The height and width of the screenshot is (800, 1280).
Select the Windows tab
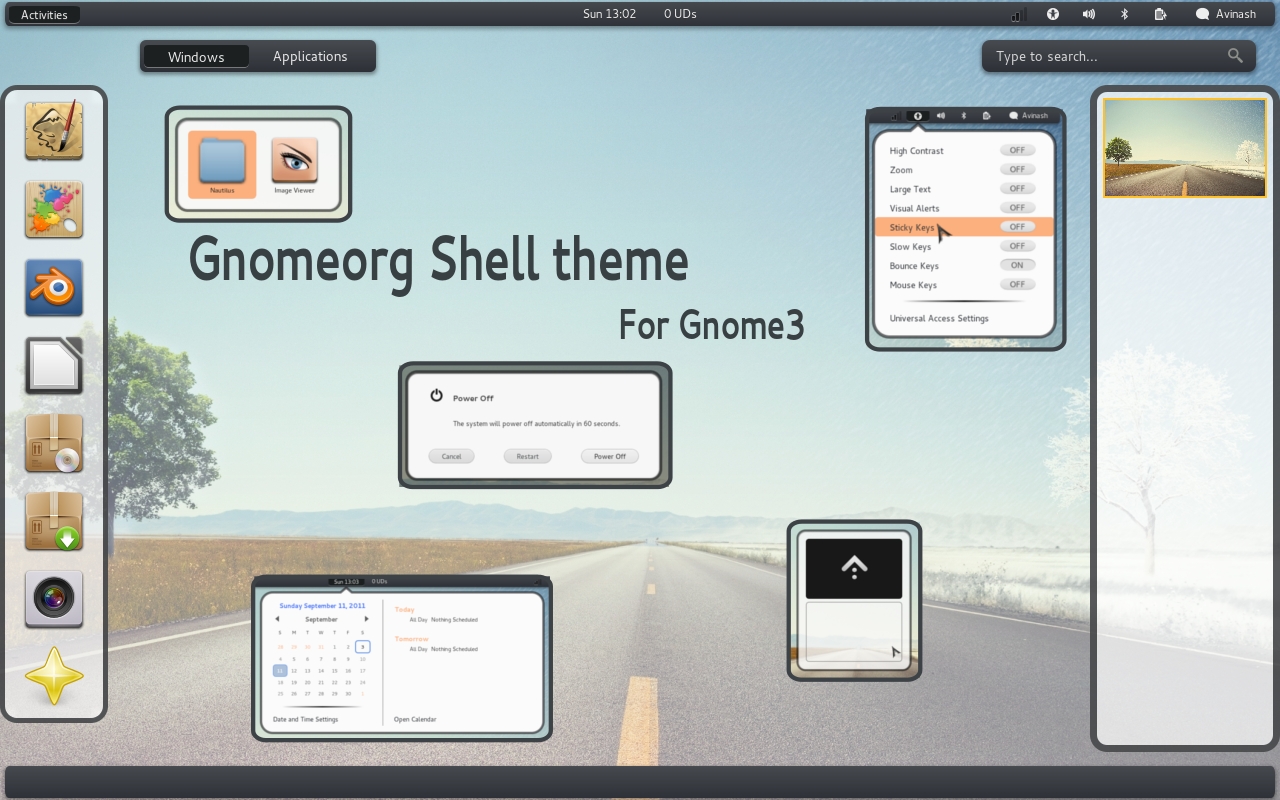click(x=196, y=56)
